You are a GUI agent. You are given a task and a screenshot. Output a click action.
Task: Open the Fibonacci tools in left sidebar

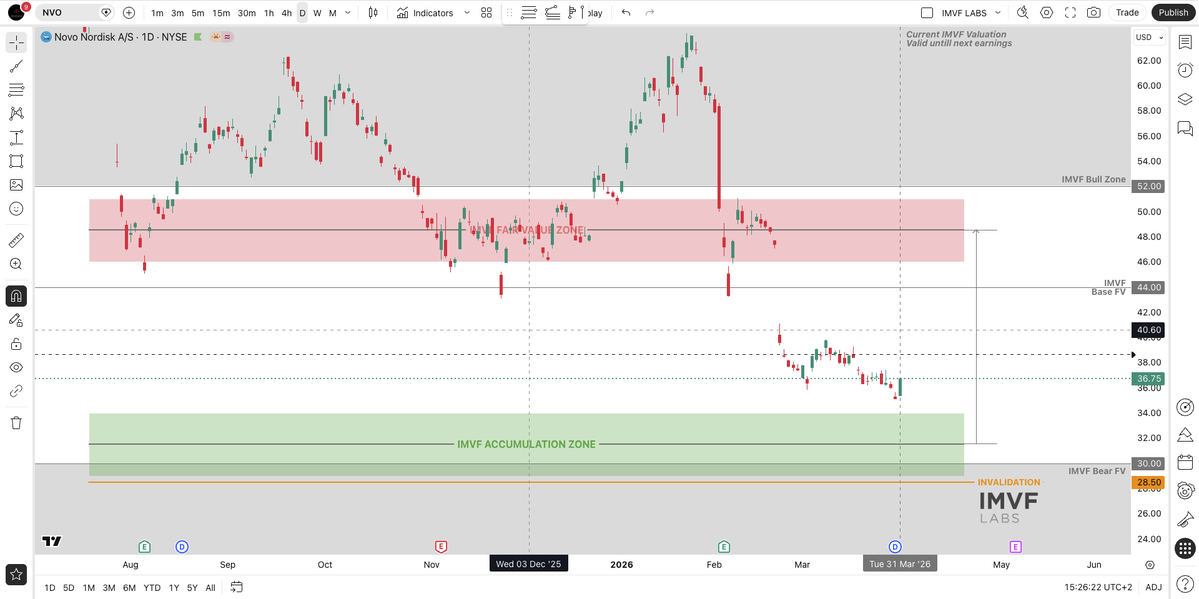(16, 90)
